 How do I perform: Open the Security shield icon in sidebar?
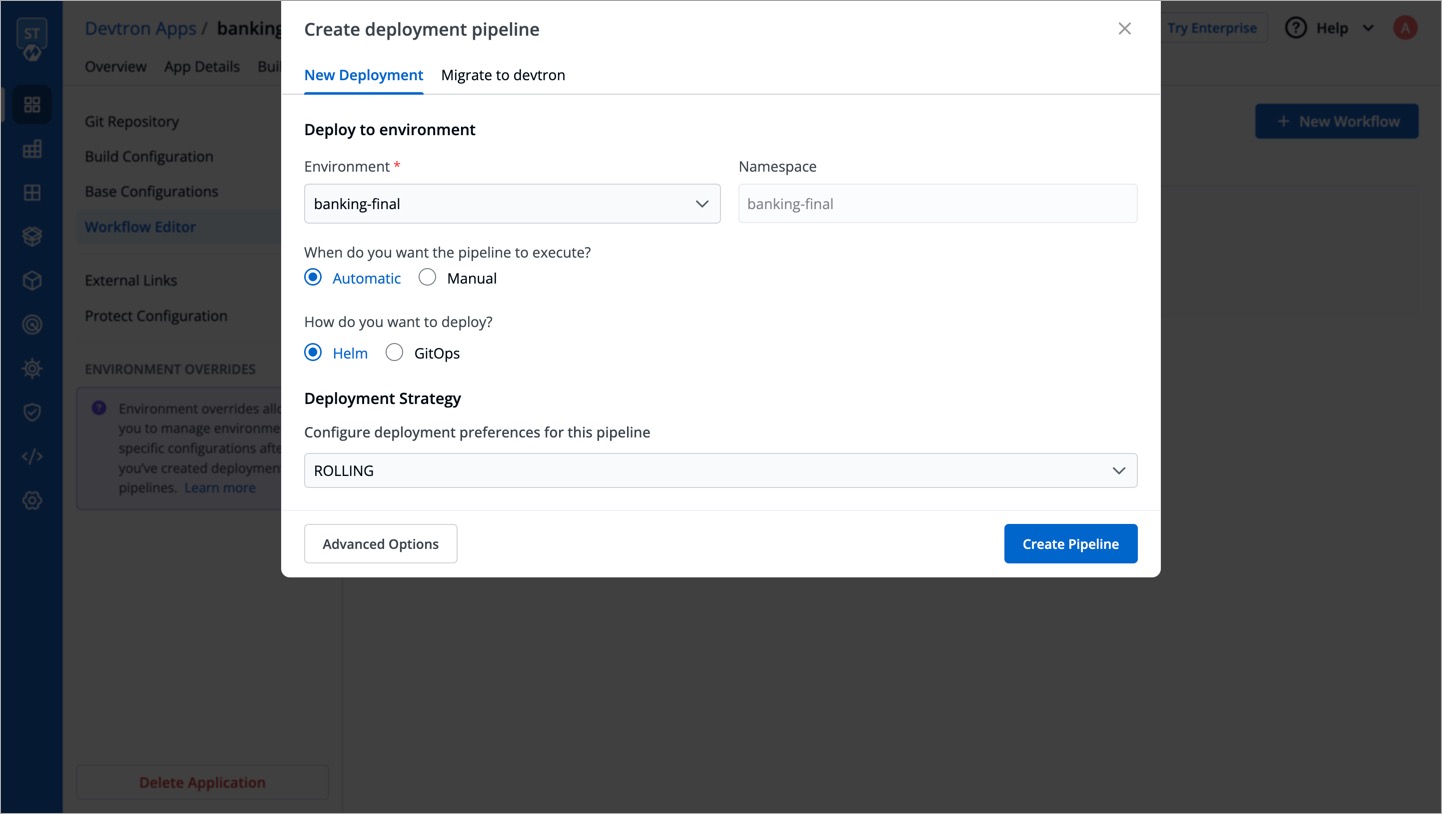coord(32,411)
